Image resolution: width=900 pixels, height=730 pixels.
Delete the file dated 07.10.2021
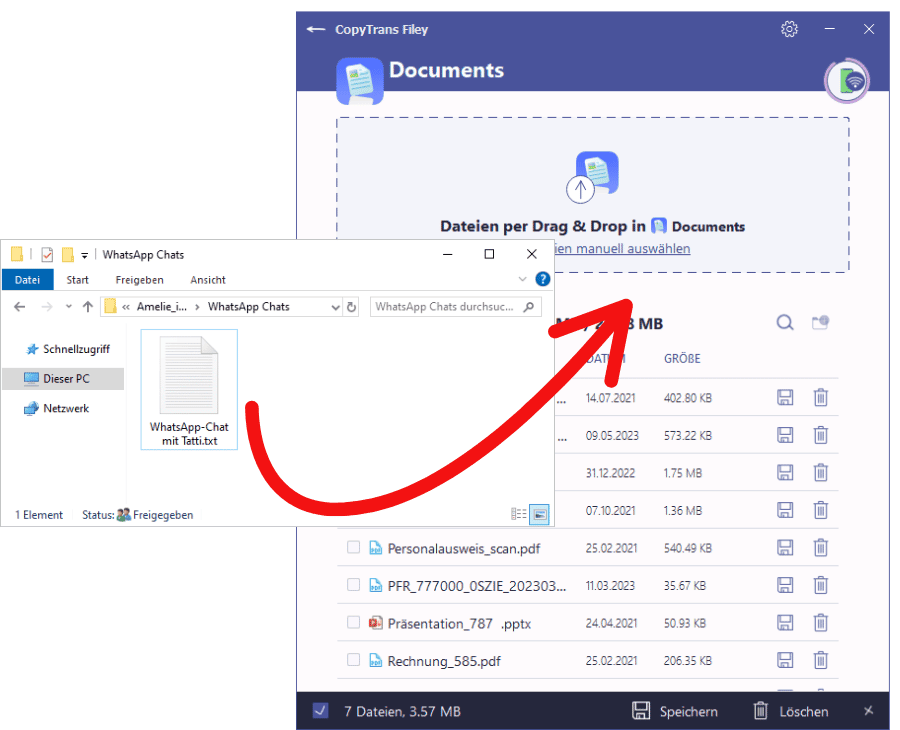click(x=821, y=510)
